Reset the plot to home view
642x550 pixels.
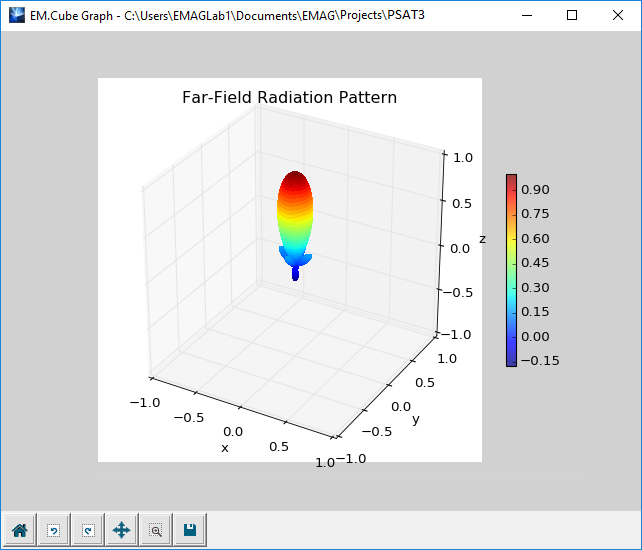19,530
